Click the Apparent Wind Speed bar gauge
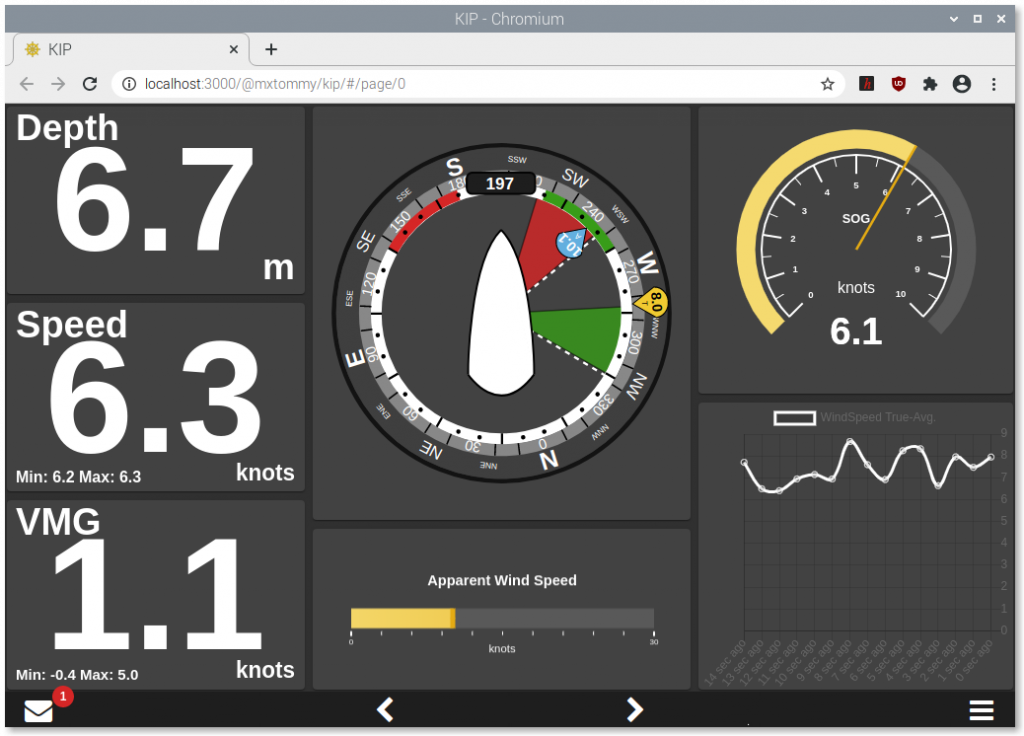This screenshot has width=1024, height=736. pos(502,618)
